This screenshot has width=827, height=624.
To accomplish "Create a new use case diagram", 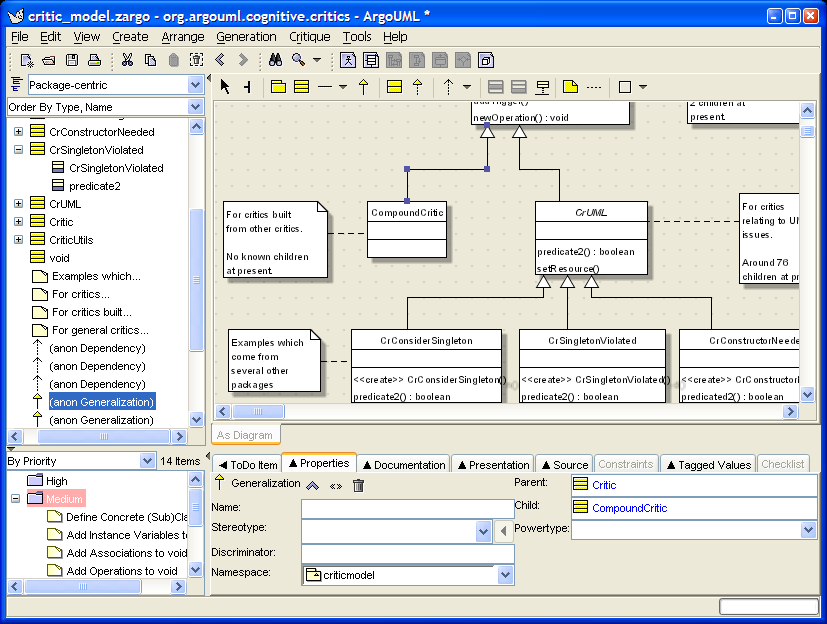I will tap(348, 61).
